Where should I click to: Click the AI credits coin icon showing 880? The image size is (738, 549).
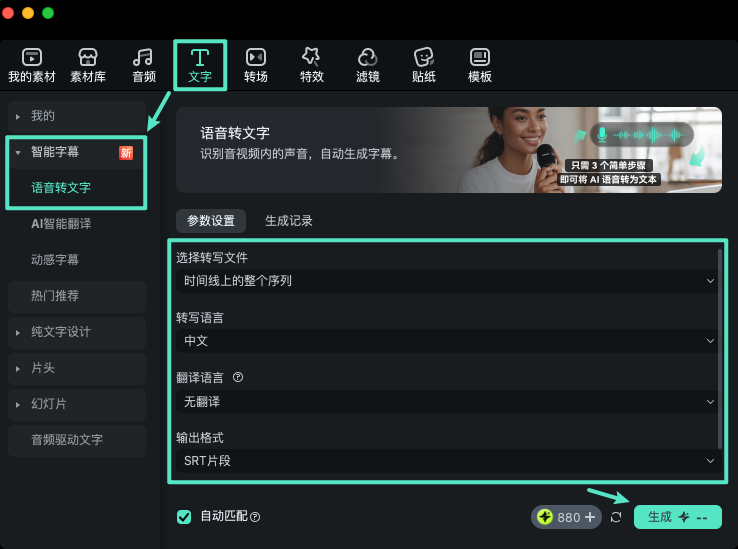545,517
